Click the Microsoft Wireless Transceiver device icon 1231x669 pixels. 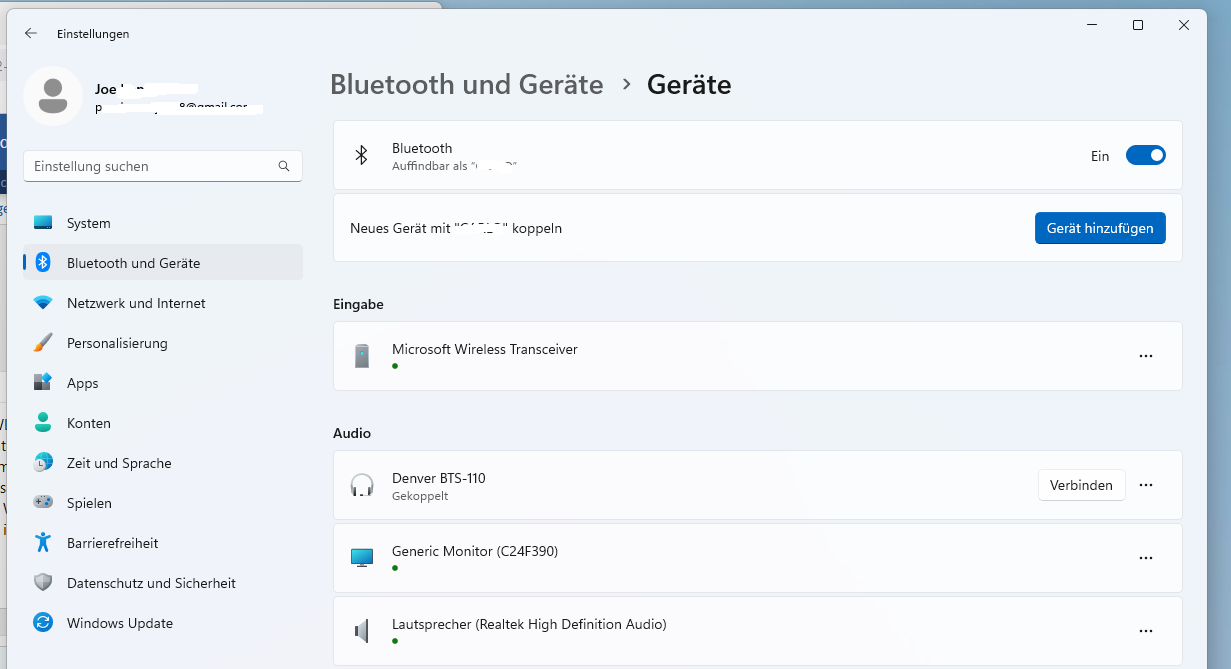click(362, 356)
